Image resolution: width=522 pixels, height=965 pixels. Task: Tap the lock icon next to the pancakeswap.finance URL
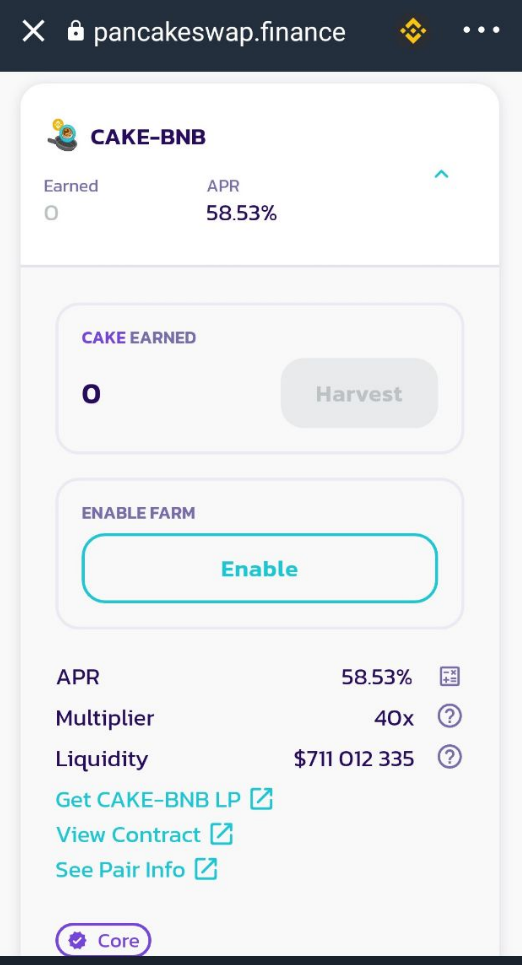click(76, 31)
